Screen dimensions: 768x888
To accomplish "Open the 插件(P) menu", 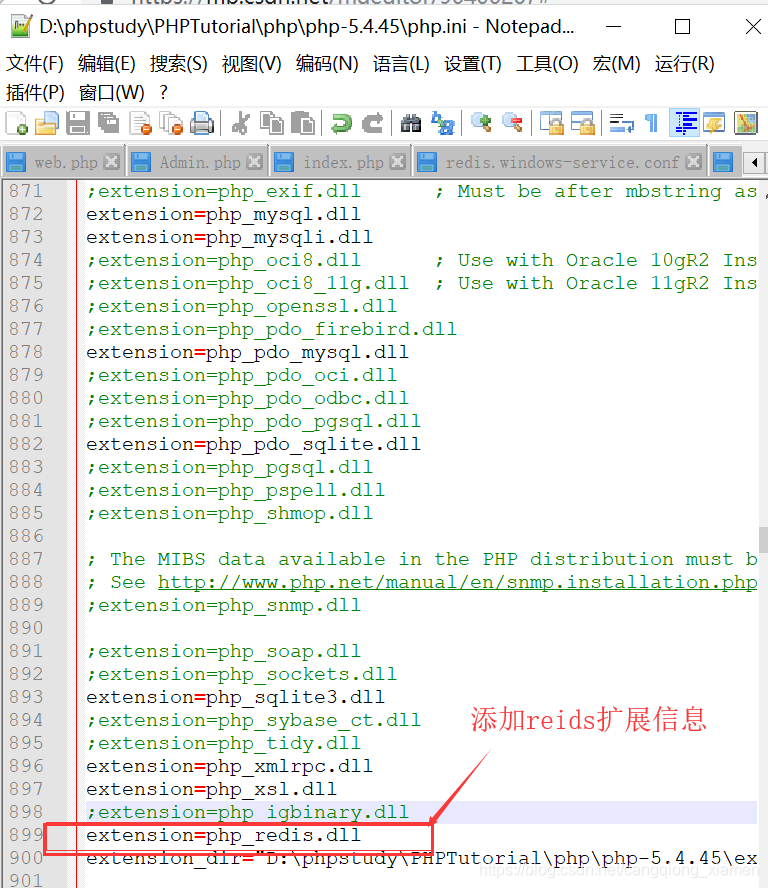I will click(x=35, y=92).
